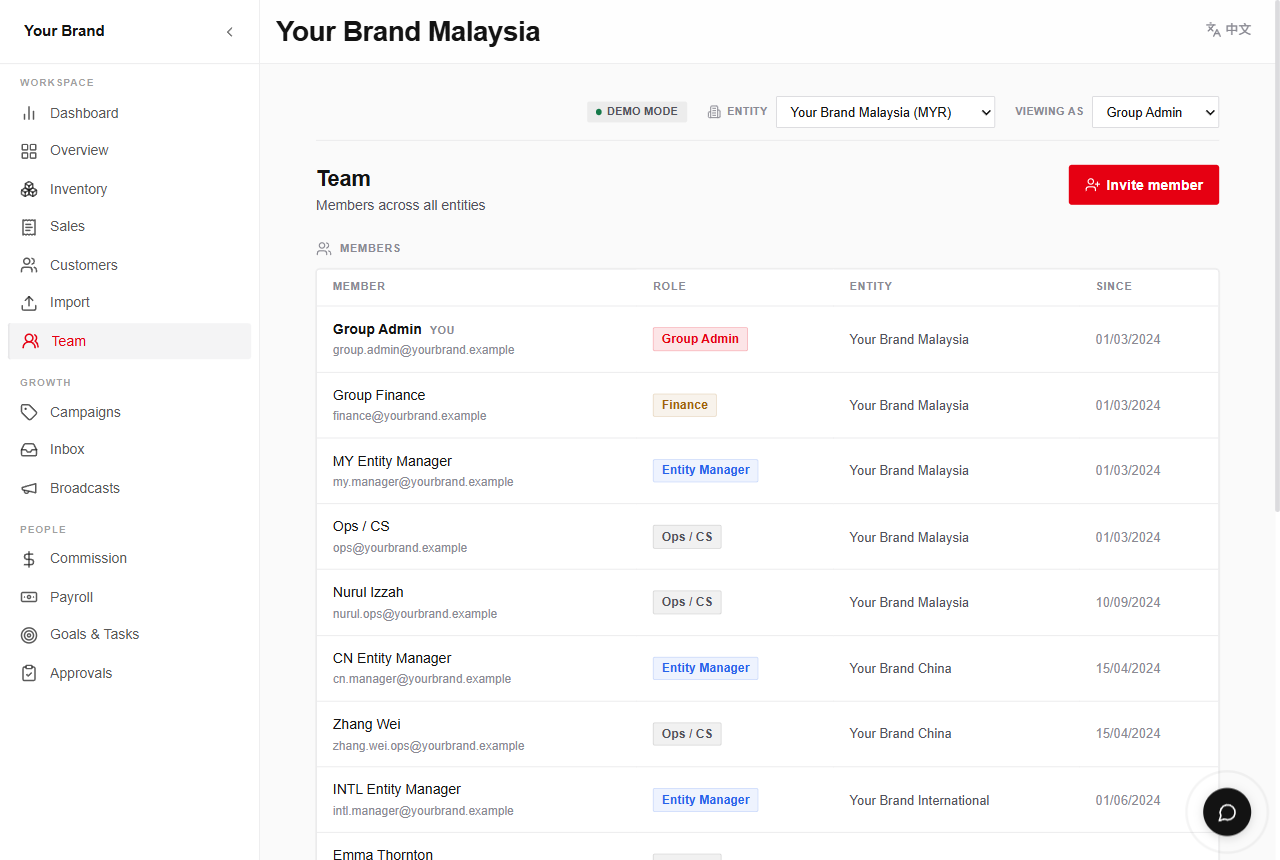The height and width of the screenshot is (860, 1280).
Task: Click the Group Finance member name
Action: pyautogui.click(x=379, y=395)
